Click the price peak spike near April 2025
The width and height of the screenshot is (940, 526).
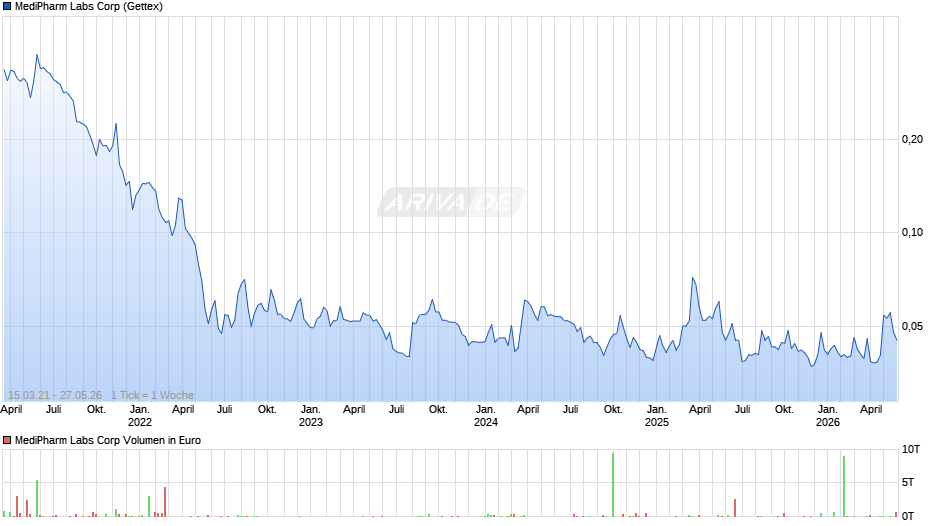click(x=693, y=279)
